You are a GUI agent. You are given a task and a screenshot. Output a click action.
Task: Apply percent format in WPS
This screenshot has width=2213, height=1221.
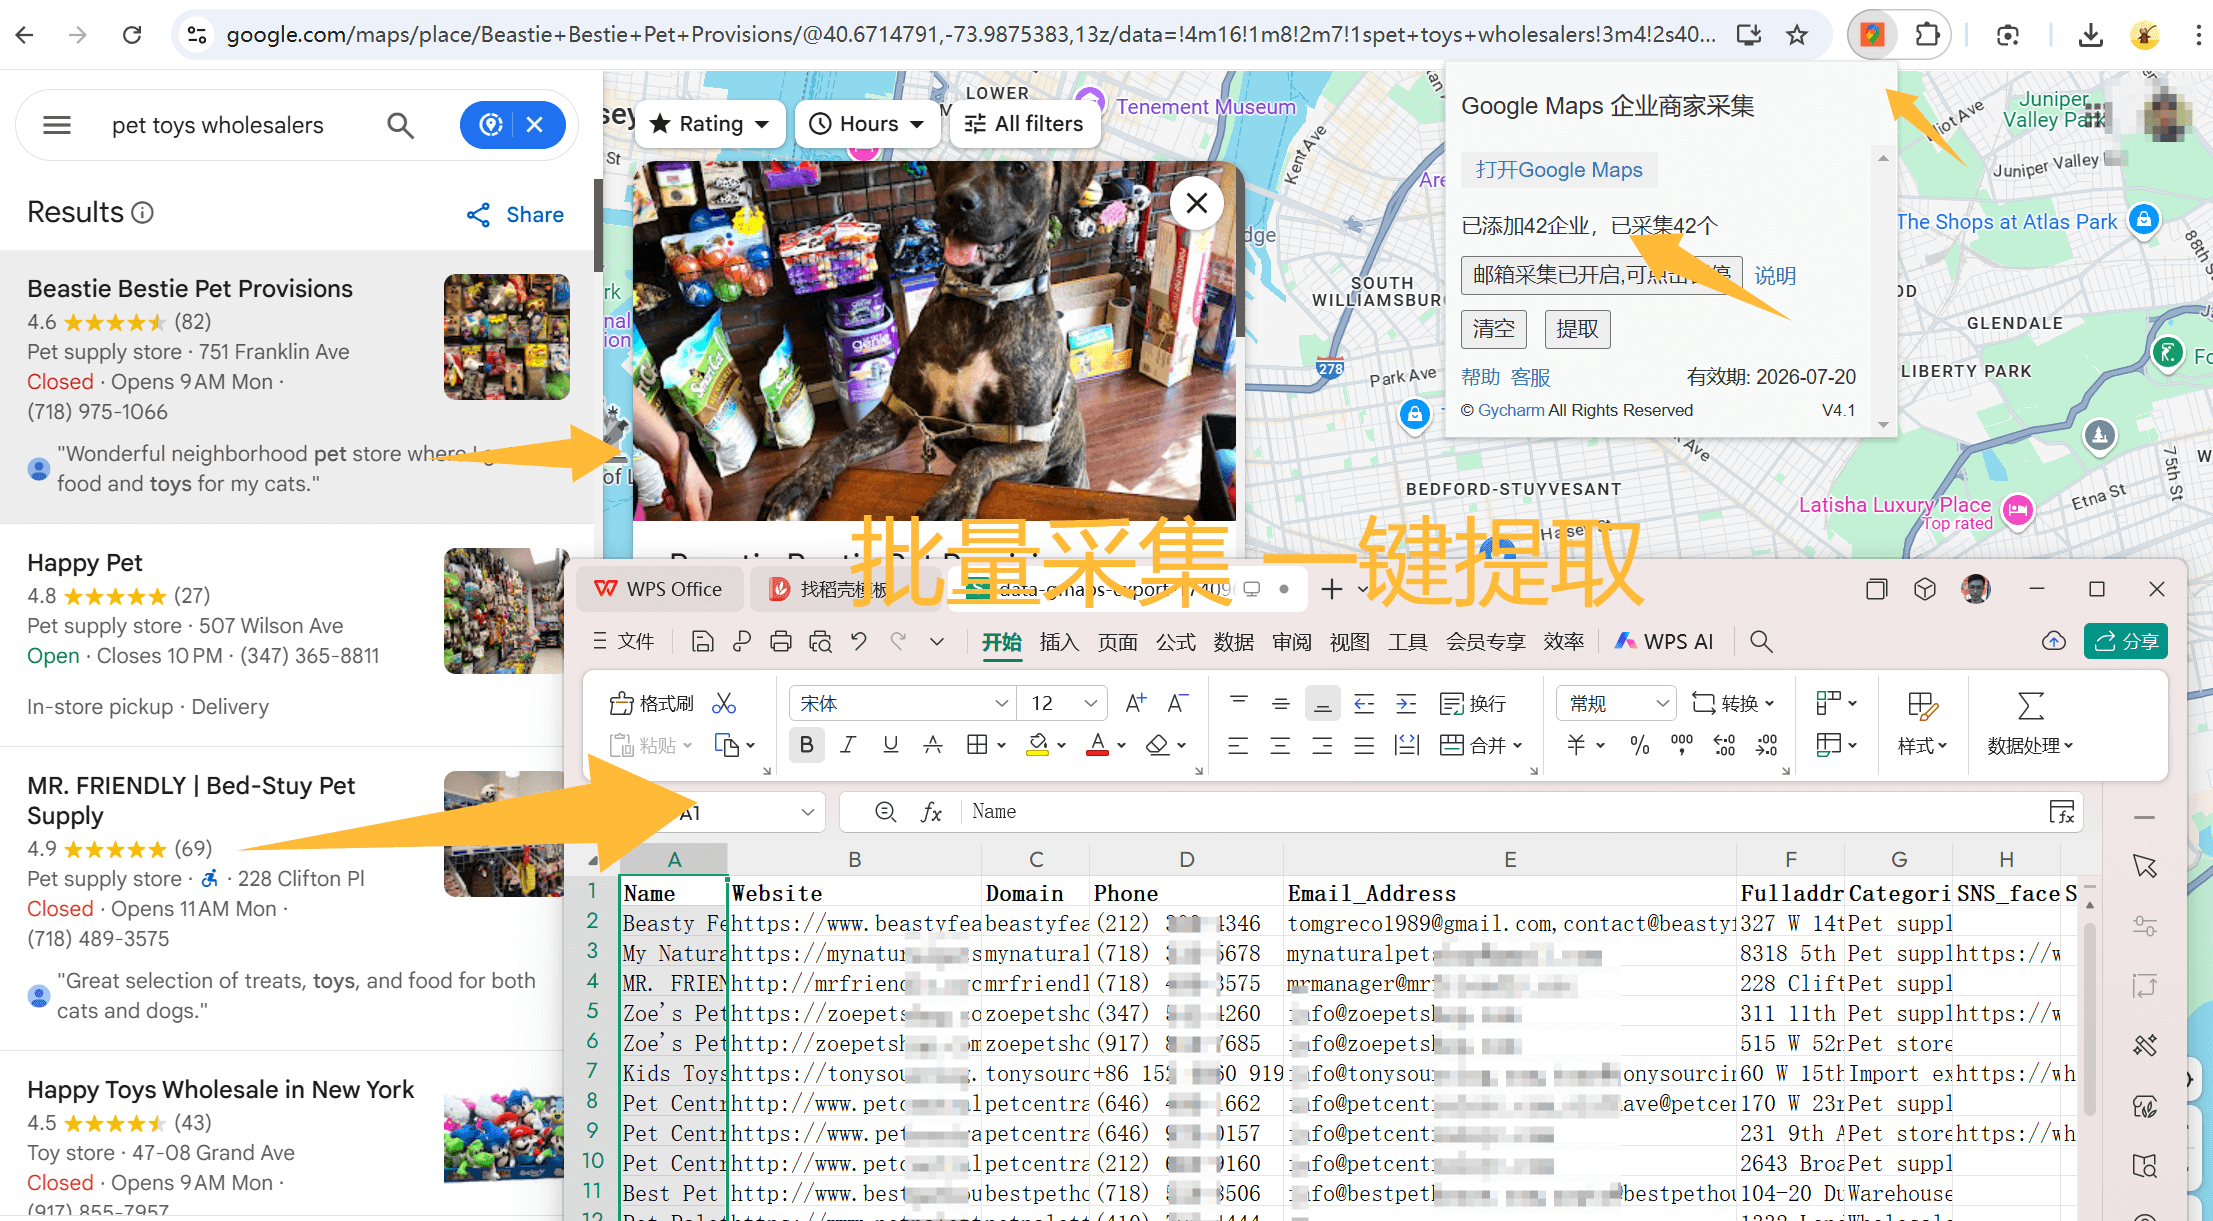pyautogui.click(x=1640, y=745)
